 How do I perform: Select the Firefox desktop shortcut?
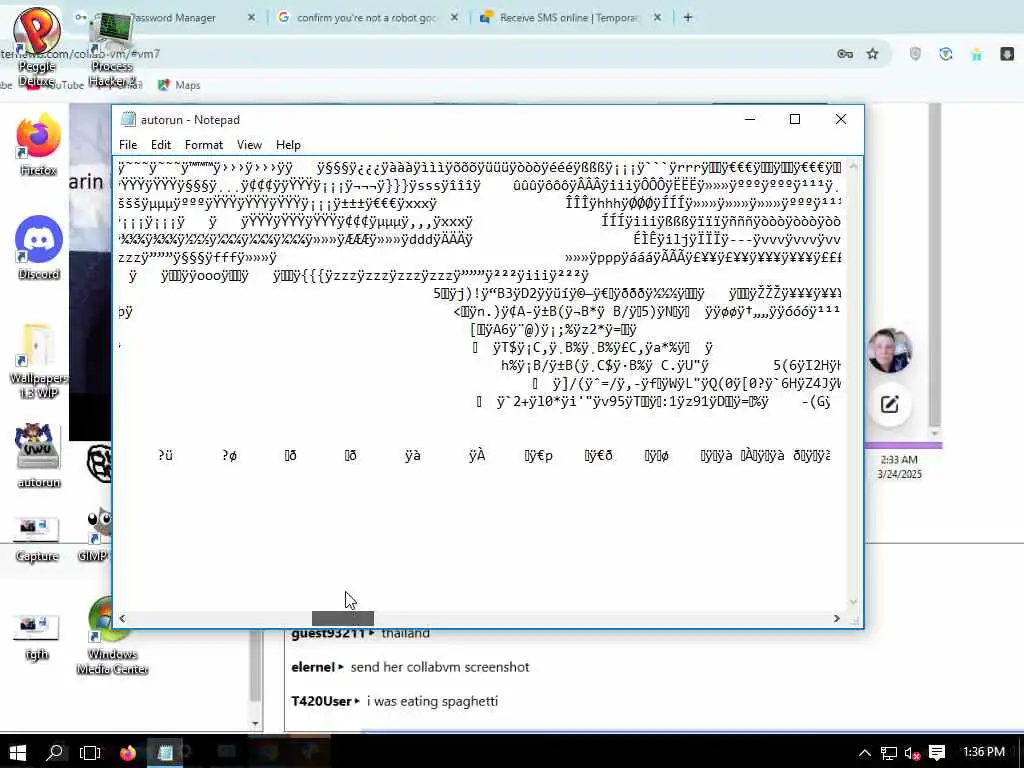click(x=39, y=145)
